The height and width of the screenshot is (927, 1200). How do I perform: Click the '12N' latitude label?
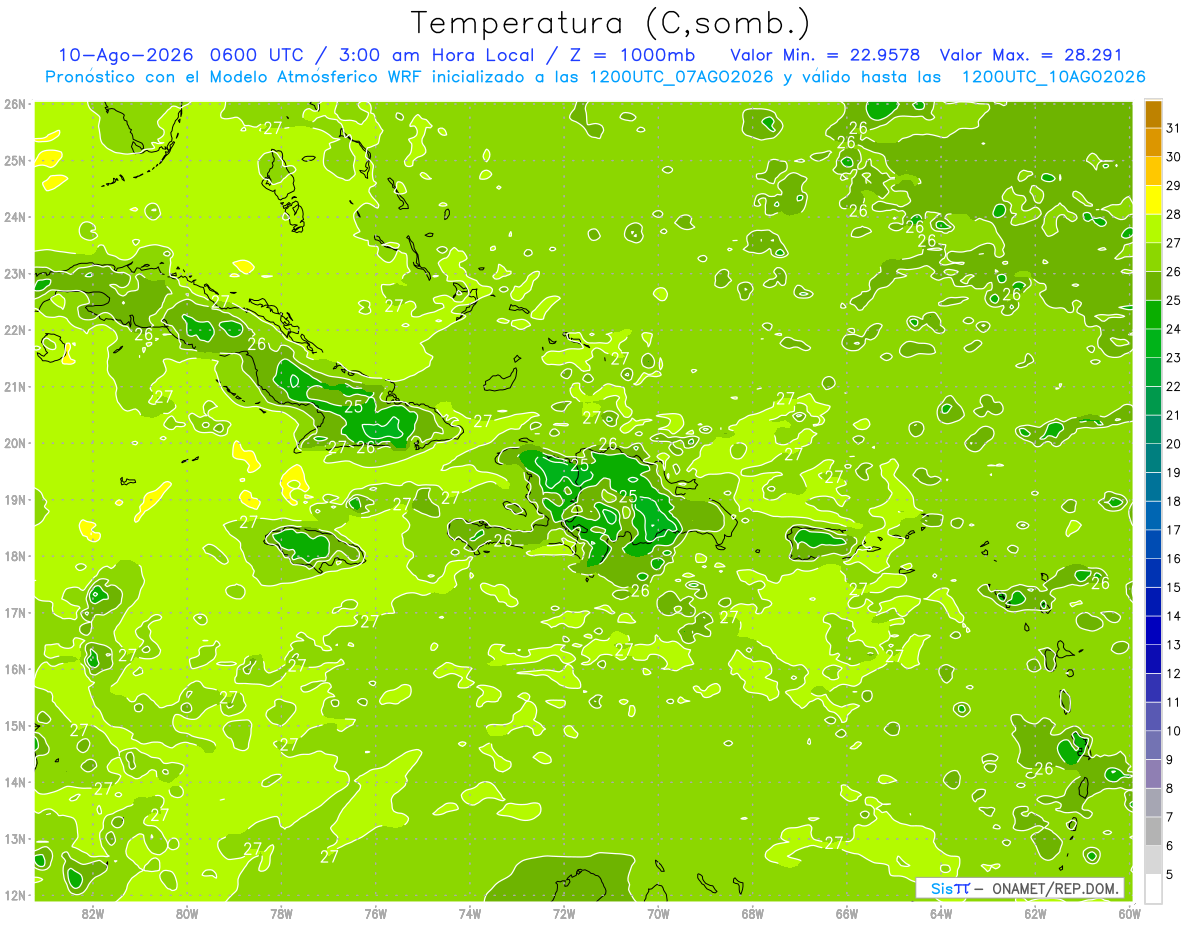point(15,895)
